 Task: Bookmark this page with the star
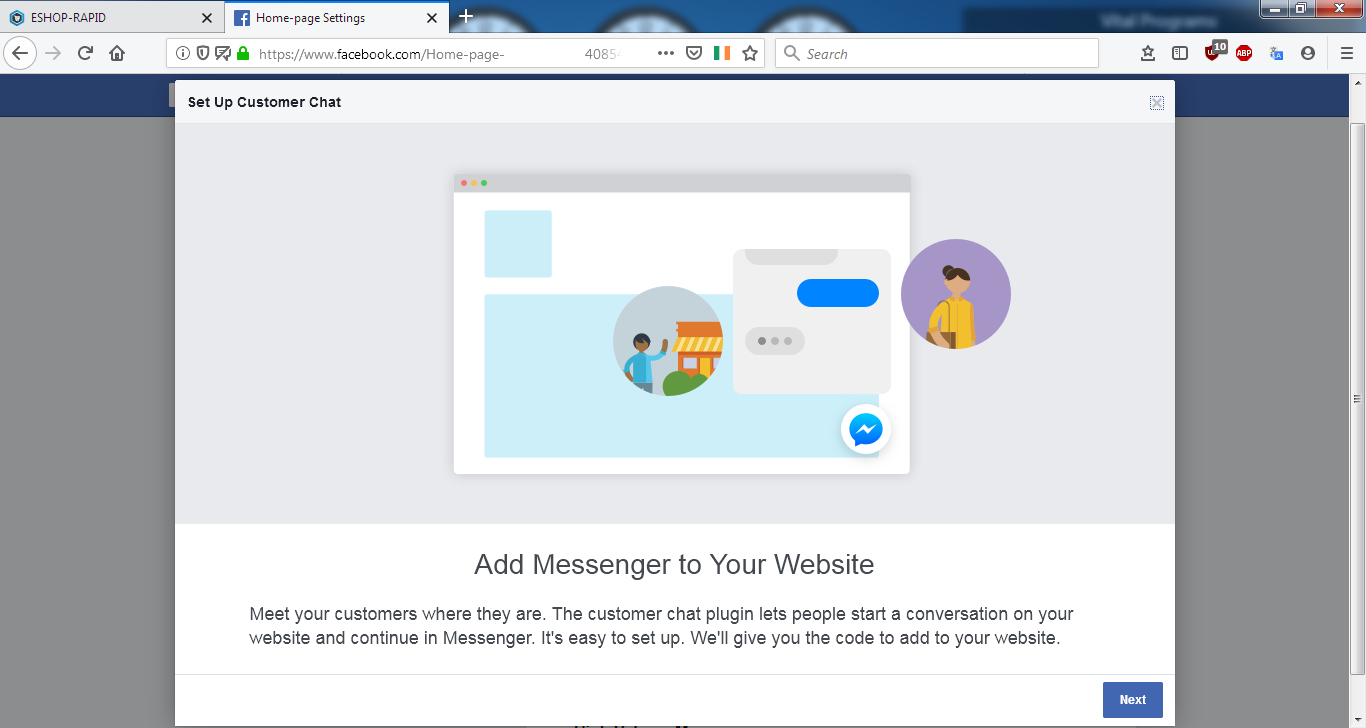(750, 54)
